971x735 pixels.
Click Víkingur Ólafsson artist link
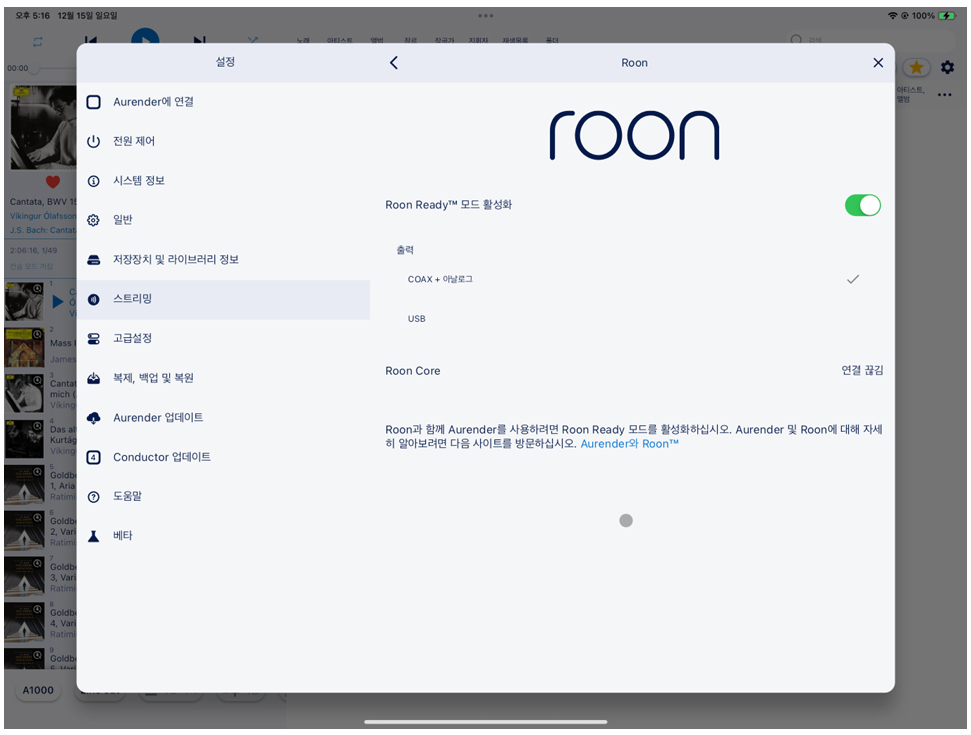(x=43, y=216)
